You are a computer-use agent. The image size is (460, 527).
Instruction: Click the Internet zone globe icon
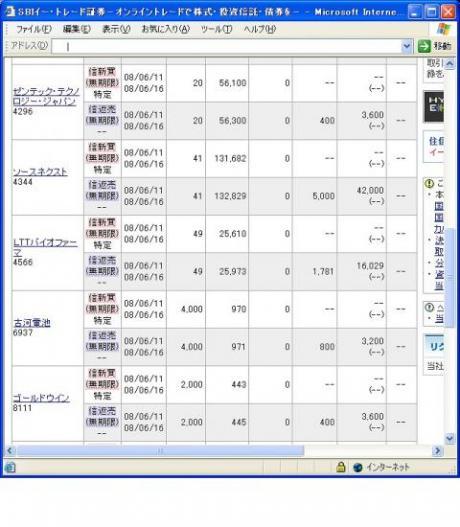coord(358,467)
